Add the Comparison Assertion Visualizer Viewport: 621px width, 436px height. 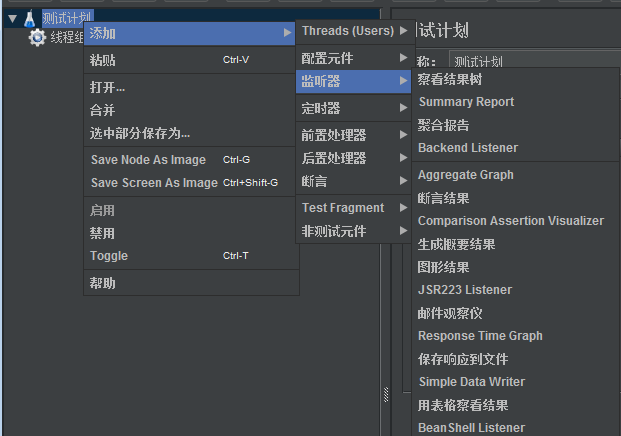[x=516, y=221]
